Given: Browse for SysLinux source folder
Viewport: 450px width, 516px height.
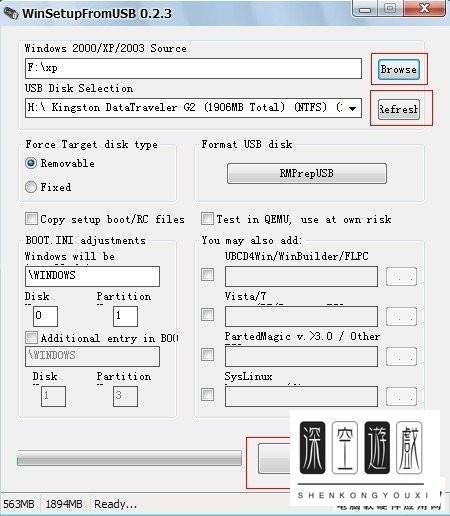Looking at the screenshot, I should click(x=401, y=396).
